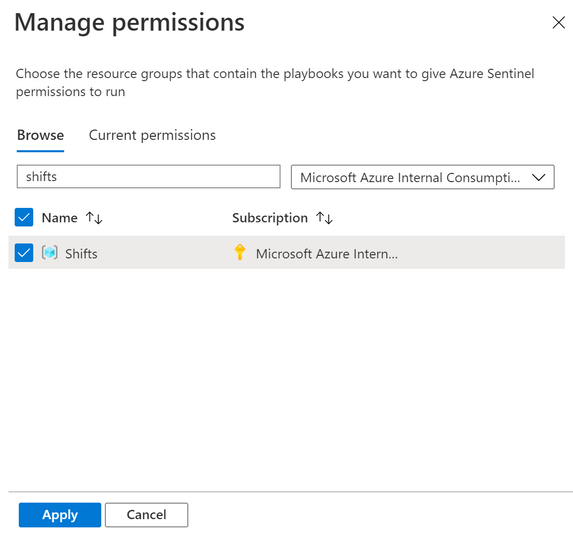573x535 pixels.
Task: Click the Name column header
Action: [60, 218]
